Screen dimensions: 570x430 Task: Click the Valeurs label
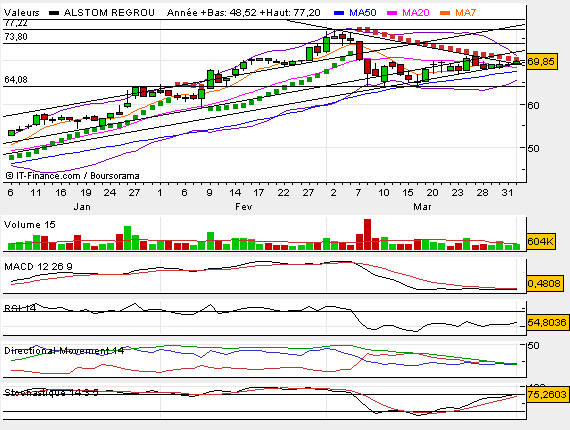pos(21,13)
